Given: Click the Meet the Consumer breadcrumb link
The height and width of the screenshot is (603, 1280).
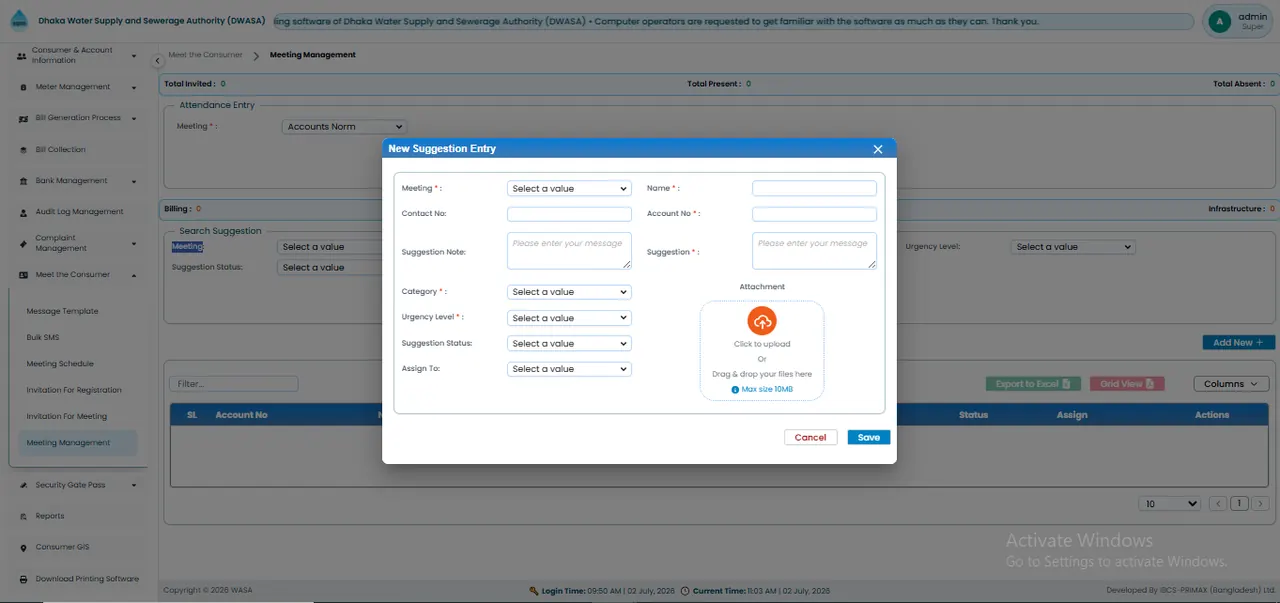Looking at the screenshot, I should pyautogui.click(x=205, y=55).
